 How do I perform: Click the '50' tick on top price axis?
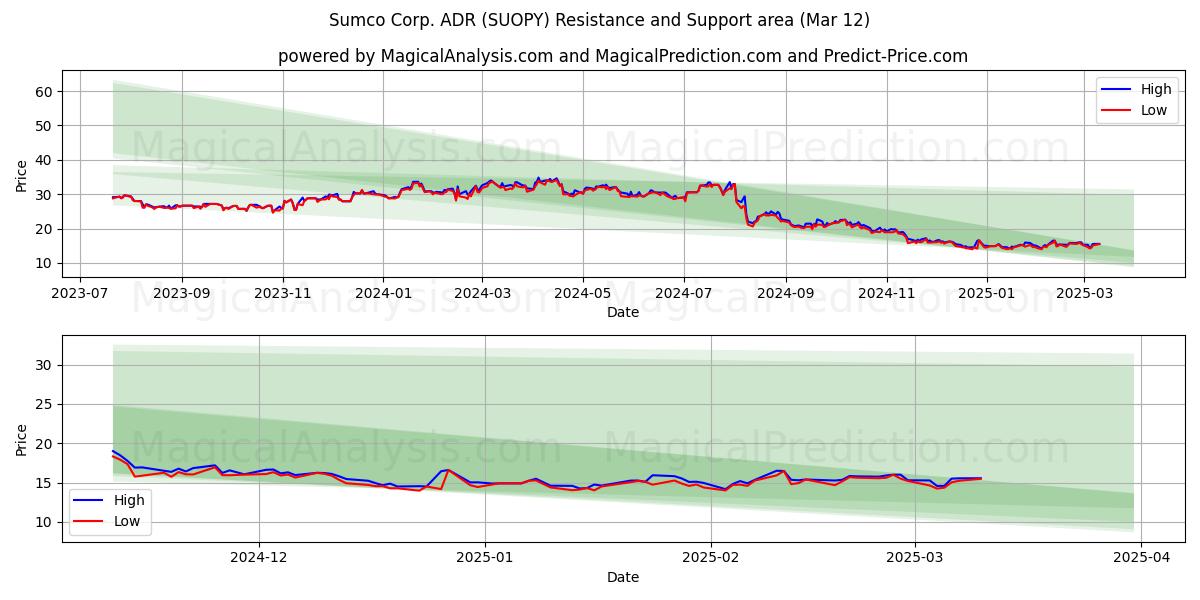point(46,126)
